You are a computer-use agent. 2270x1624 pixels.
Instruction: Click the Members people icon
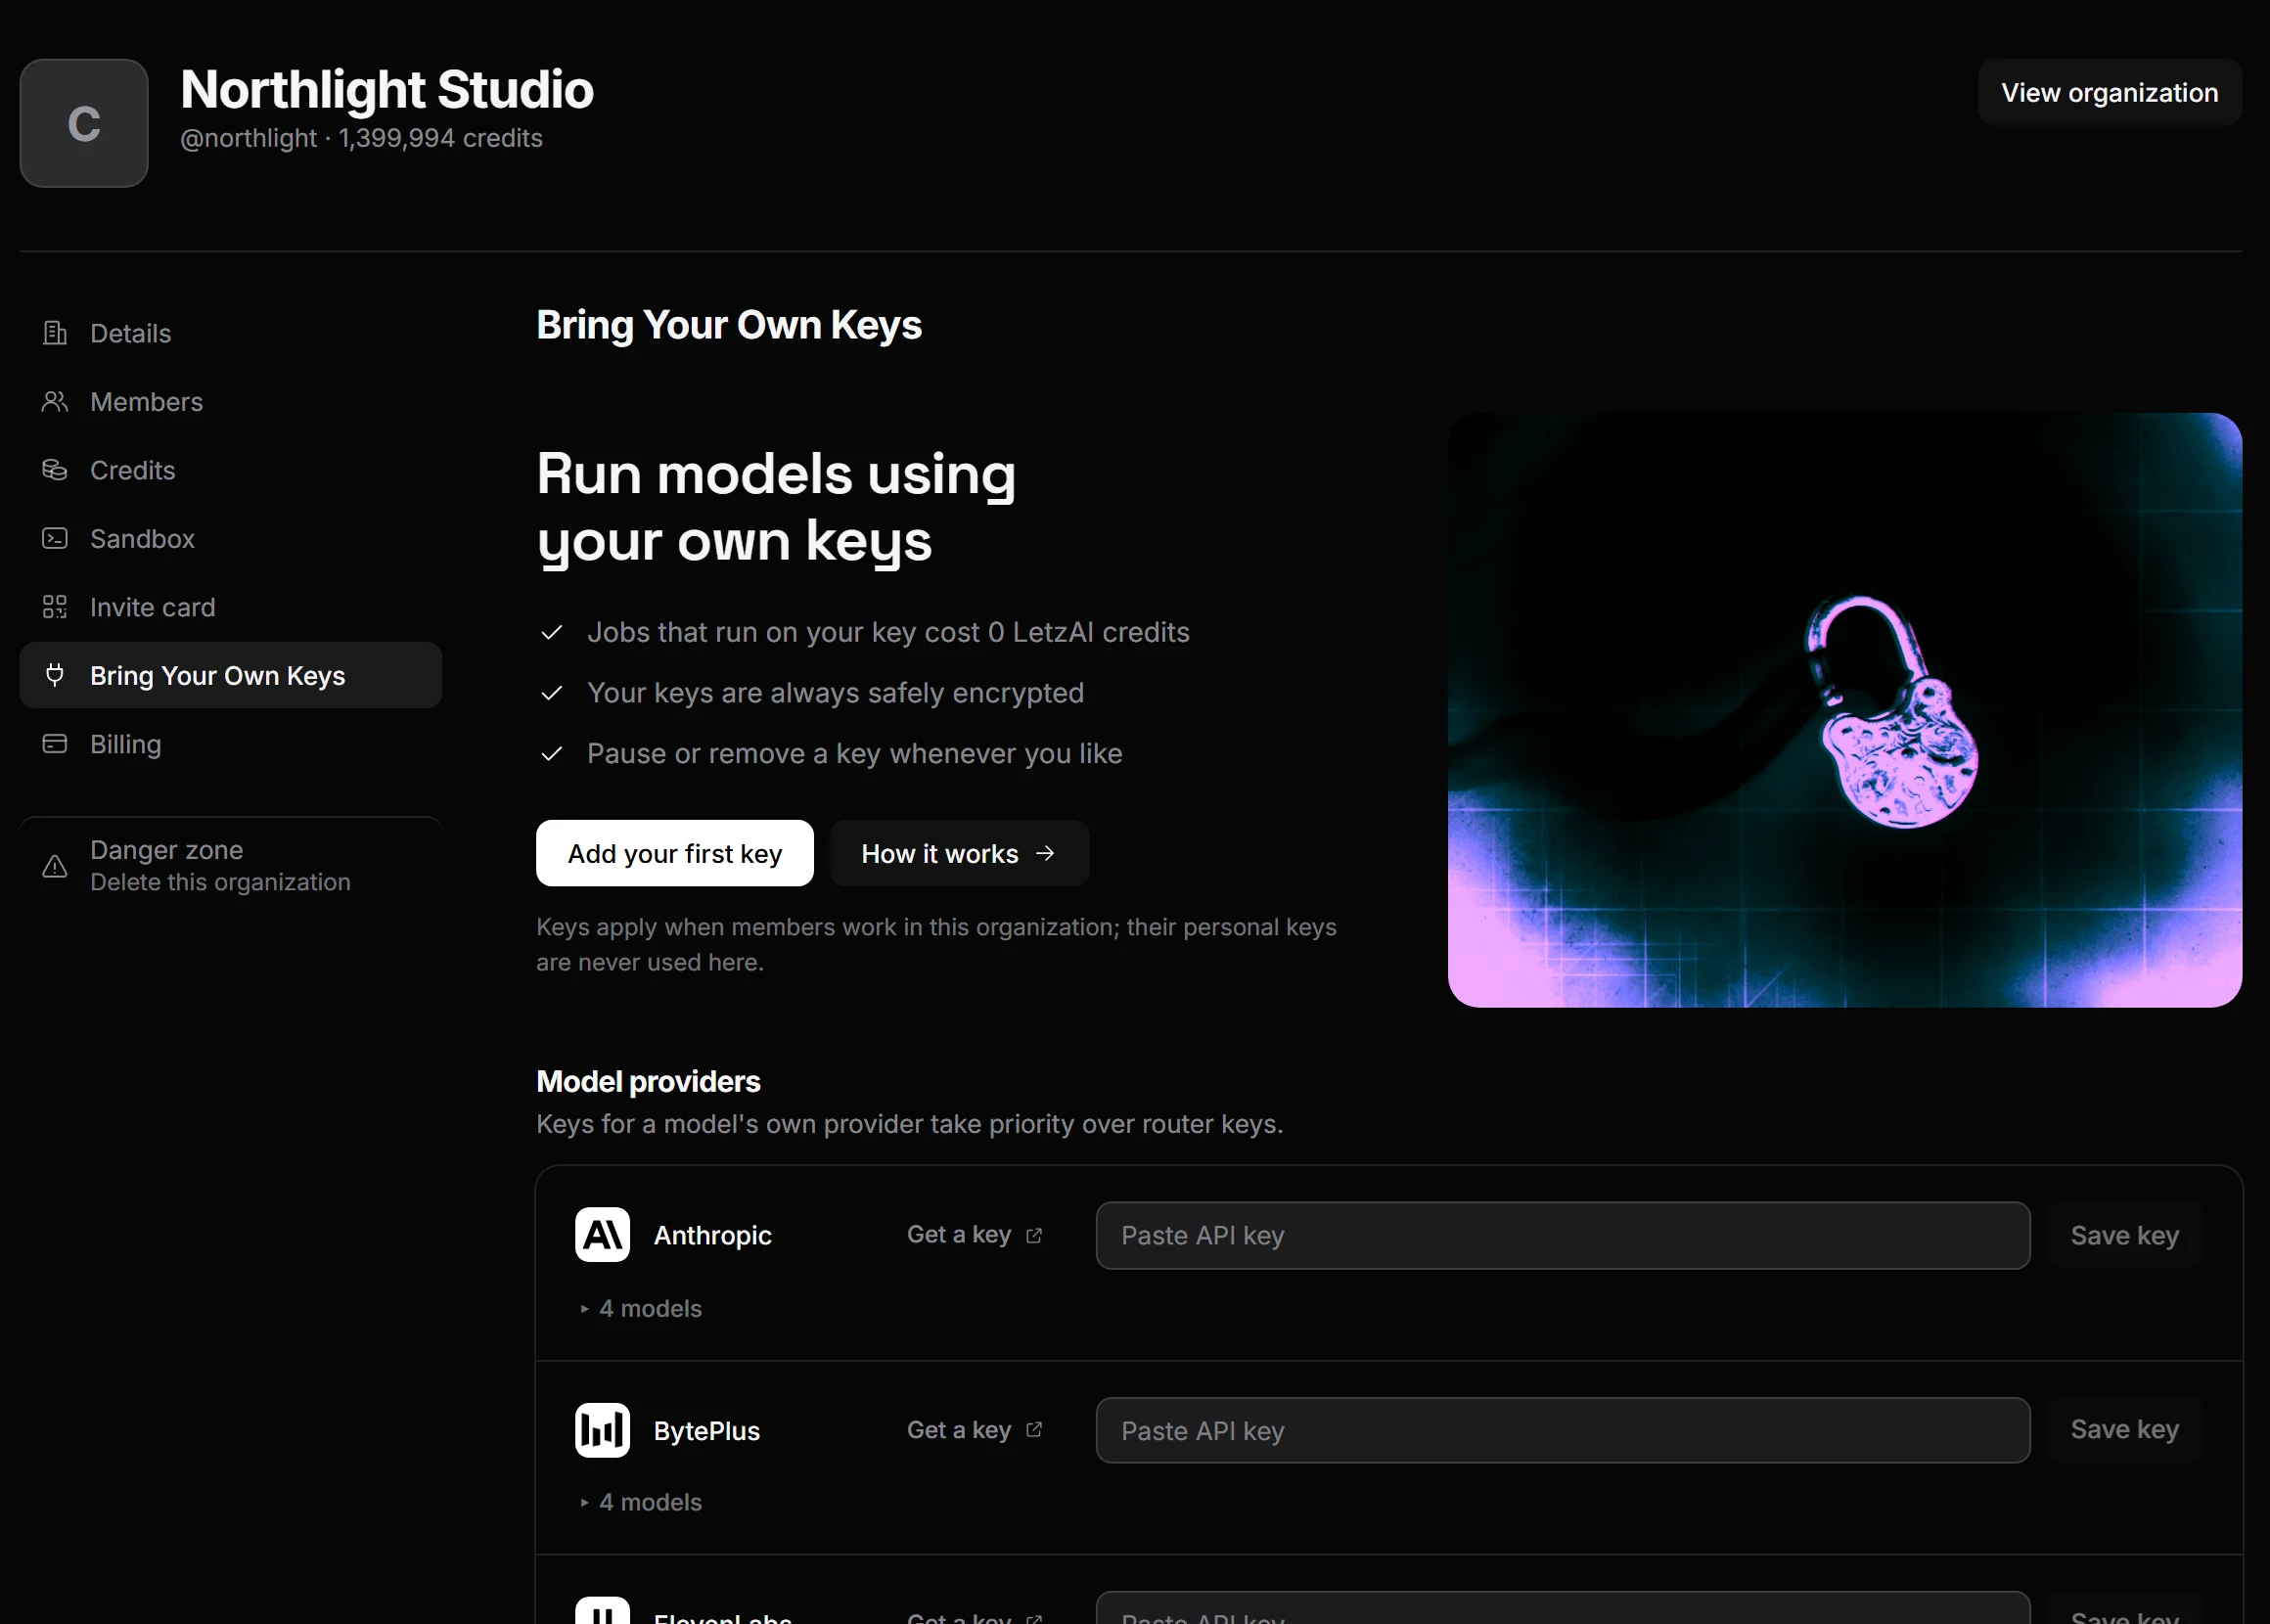[x=55, y=401]
